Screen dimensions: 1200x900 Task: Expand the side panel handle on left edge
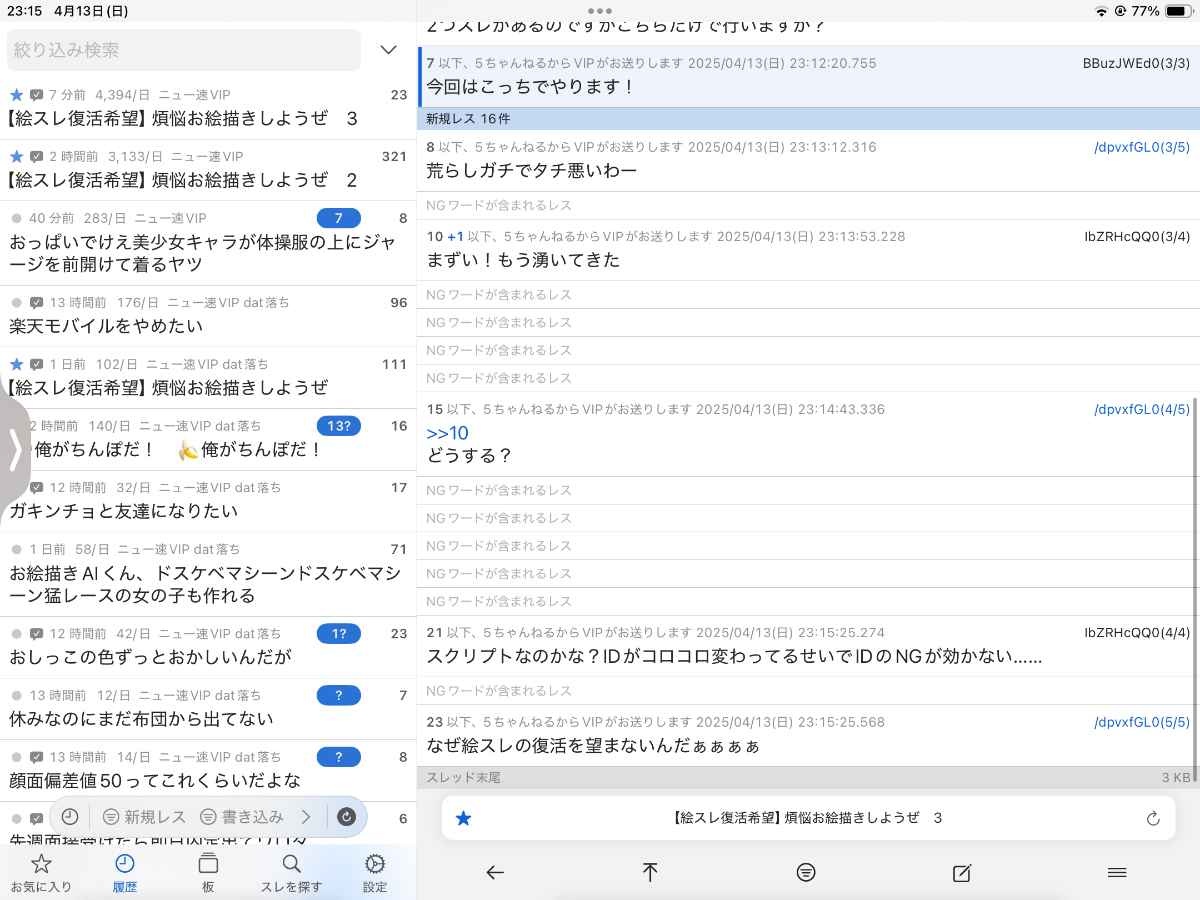[x=14, y=452]
